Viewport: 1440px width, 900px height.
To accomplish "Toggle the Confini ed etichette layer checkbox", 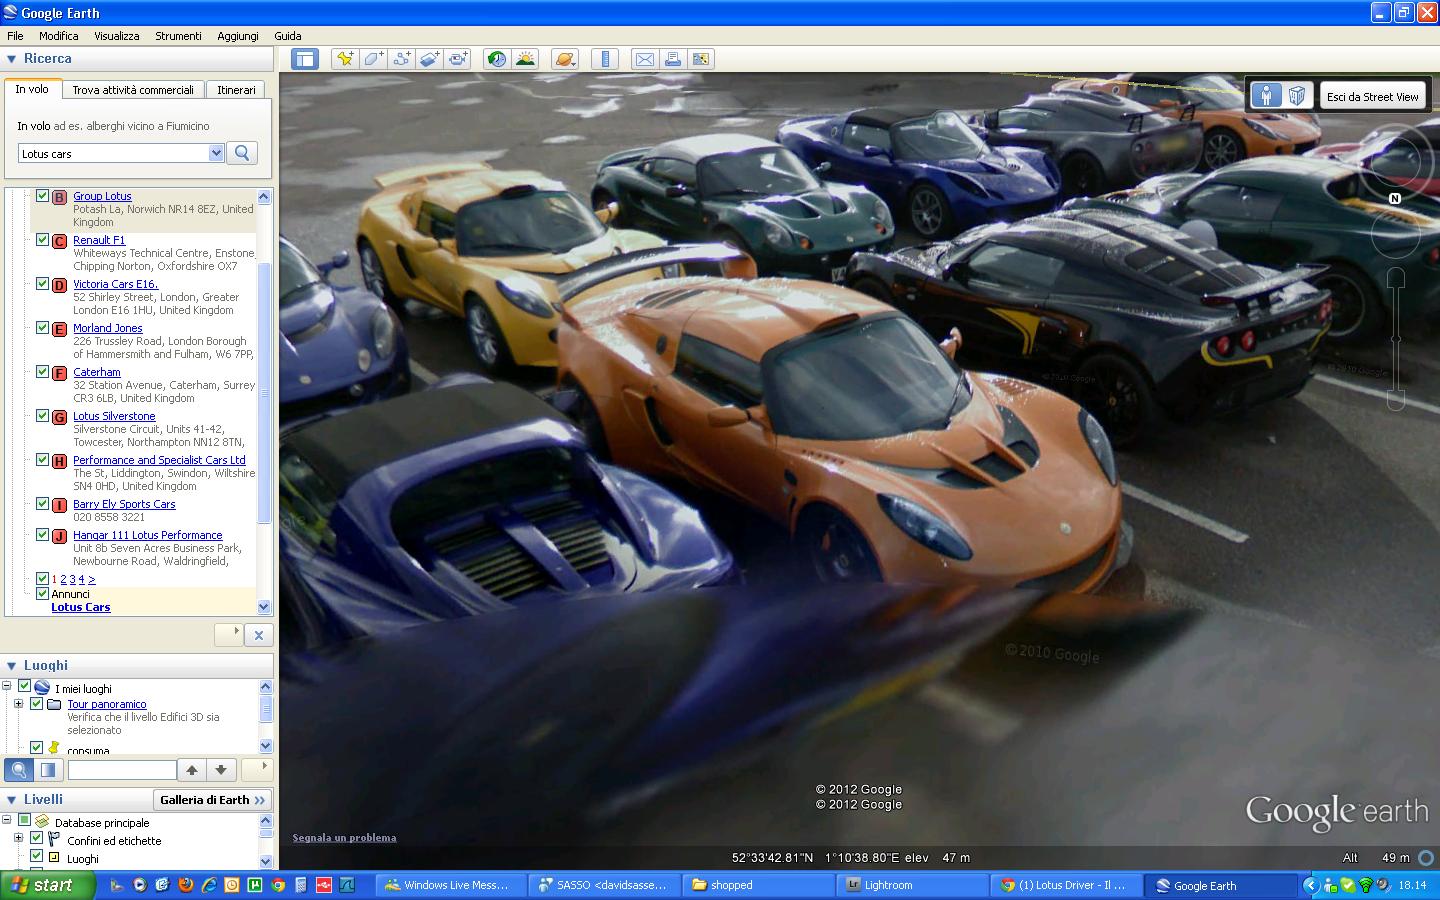I will 36,839.
